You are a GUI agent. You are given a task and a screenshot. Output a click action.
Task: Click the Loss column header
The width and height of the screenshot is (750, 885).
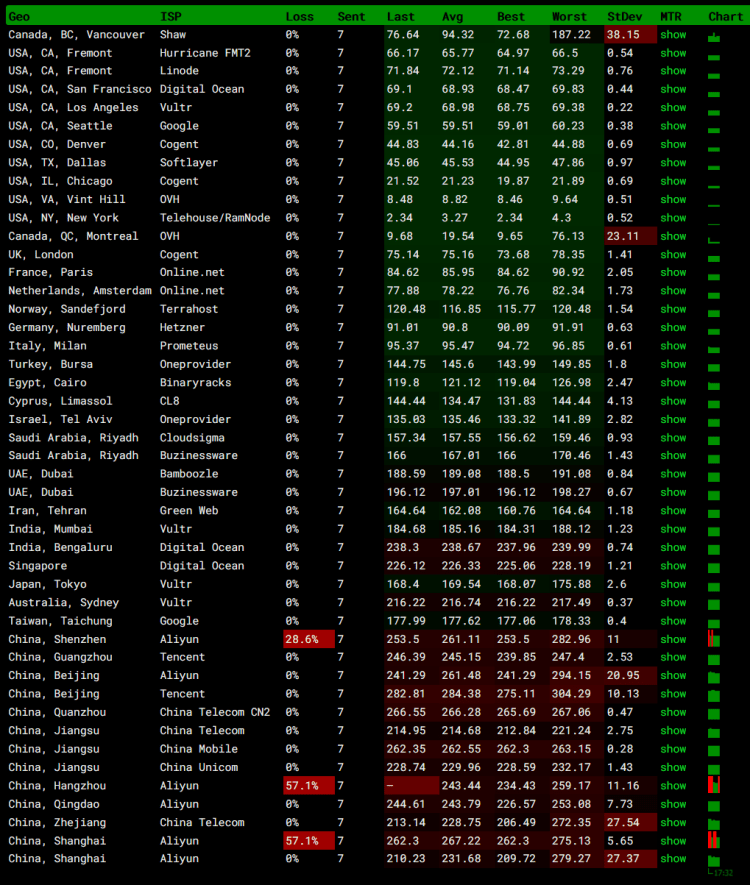(x=299, y=17)
